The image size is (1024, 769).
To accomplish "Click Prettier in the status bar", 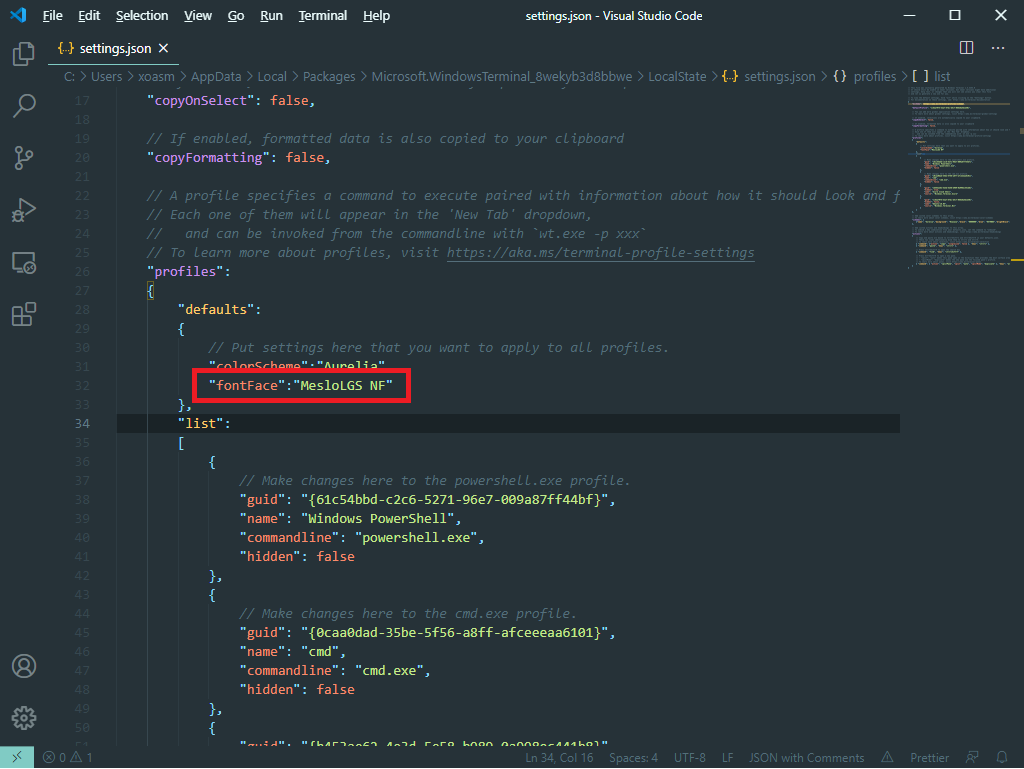I will 929,757.
